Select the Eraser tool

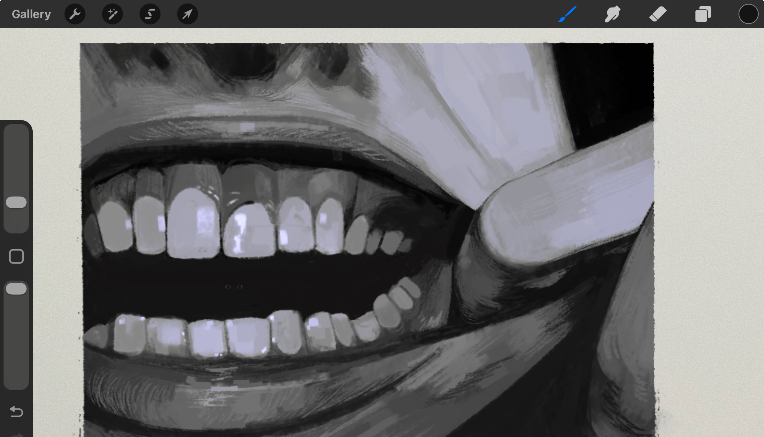click(657, 14)
